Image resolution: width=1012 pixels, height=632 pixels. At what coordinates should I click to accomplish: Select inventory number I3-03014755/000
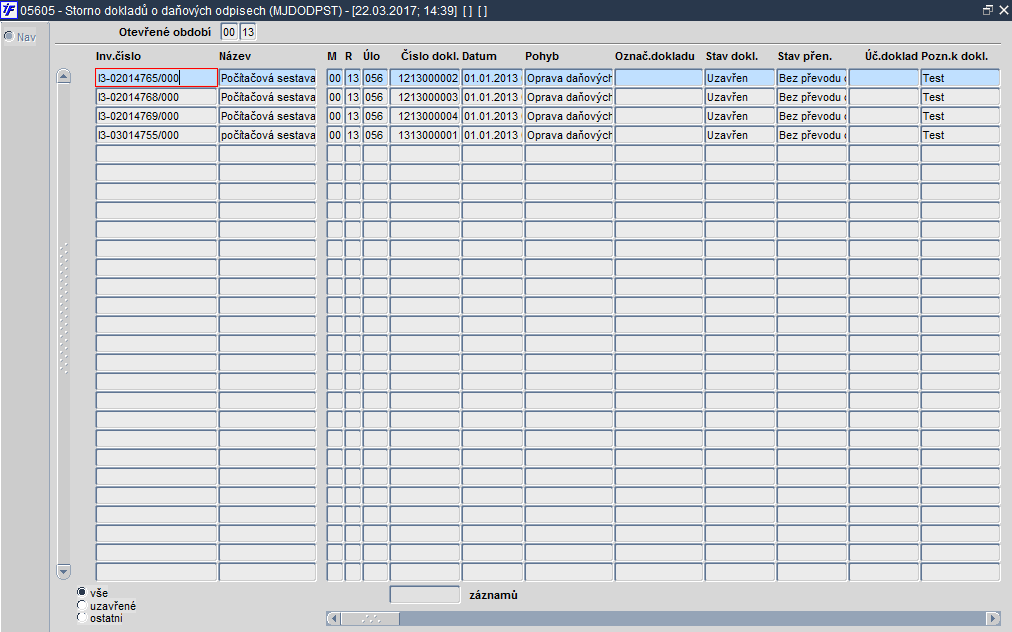pos(156,135)
